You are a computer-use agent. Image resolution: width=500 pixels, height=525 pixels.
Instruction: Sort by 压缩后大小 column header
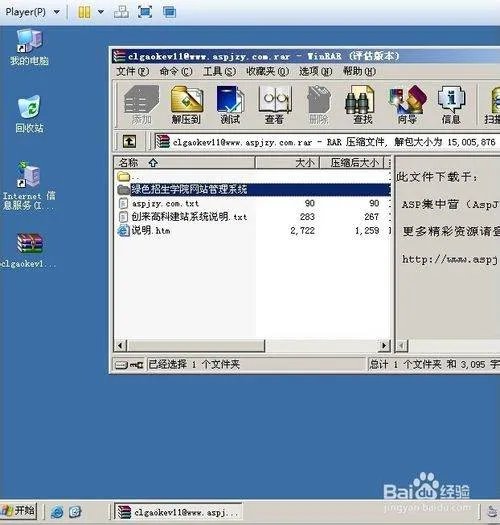(x=352, y=163)
